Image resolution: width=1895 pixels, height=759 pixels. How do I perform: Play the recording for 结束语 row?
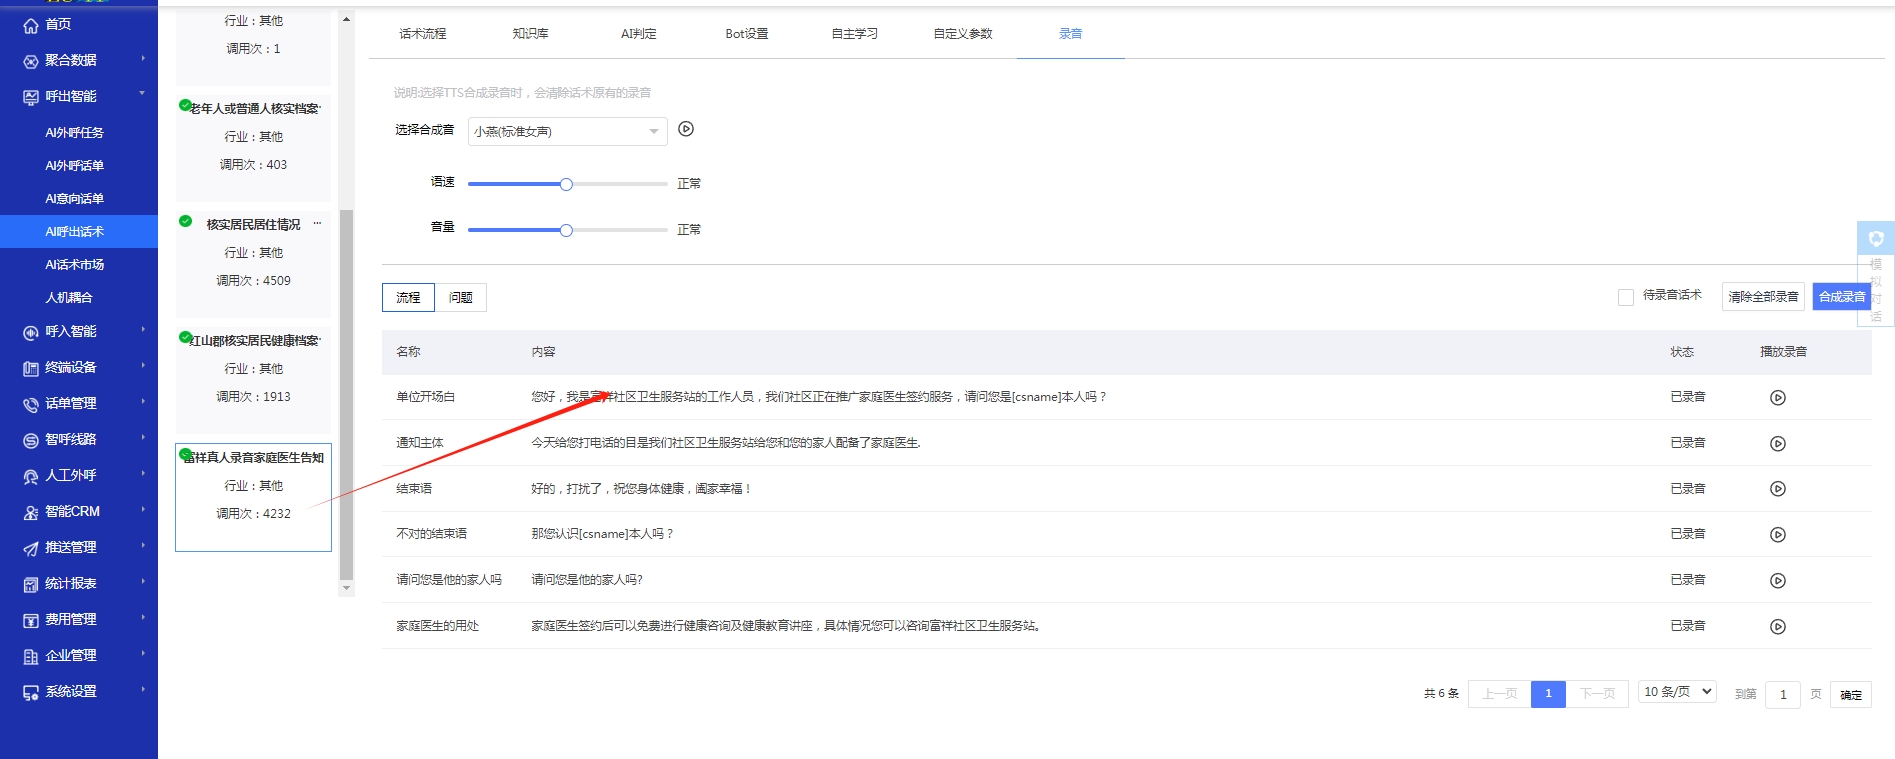tap(1778, 489)
